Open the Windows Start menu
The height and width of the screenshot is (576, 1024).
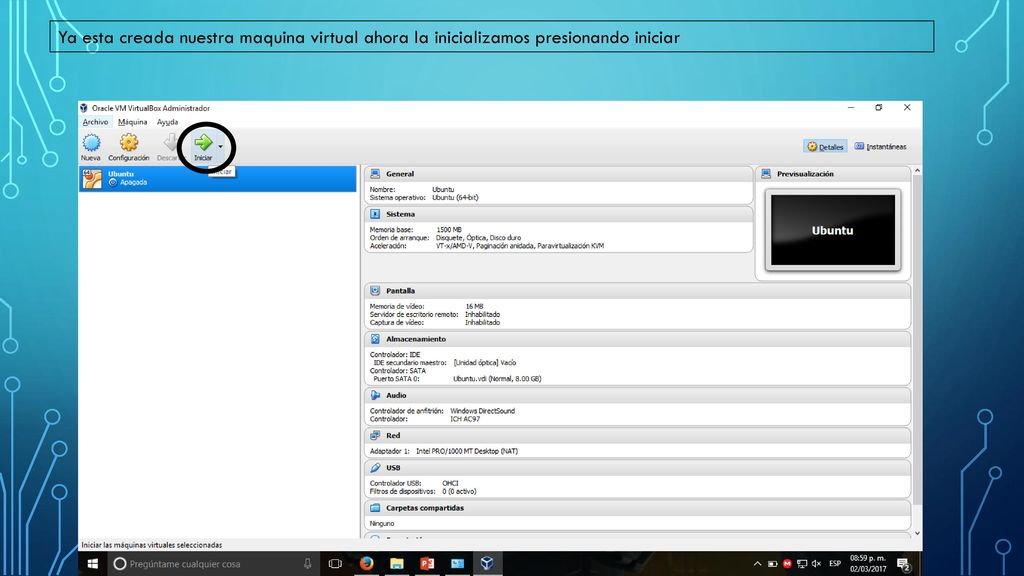[x=93, y=564]
